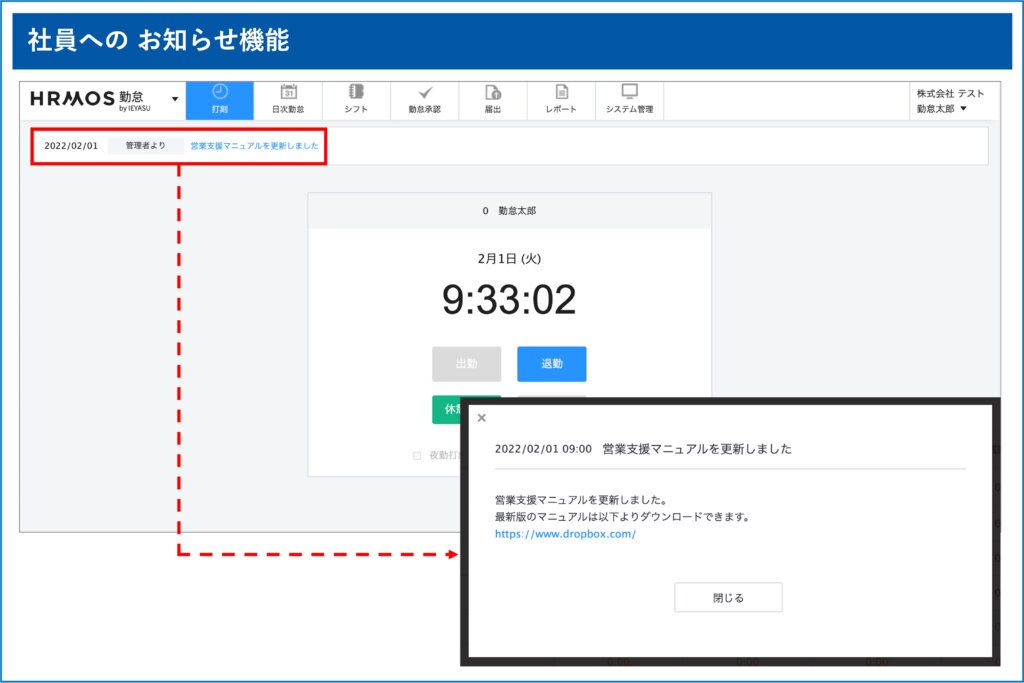Click the 9:33:02 clock display
The height and width of the screenshot is (683, 1024).
509,299
